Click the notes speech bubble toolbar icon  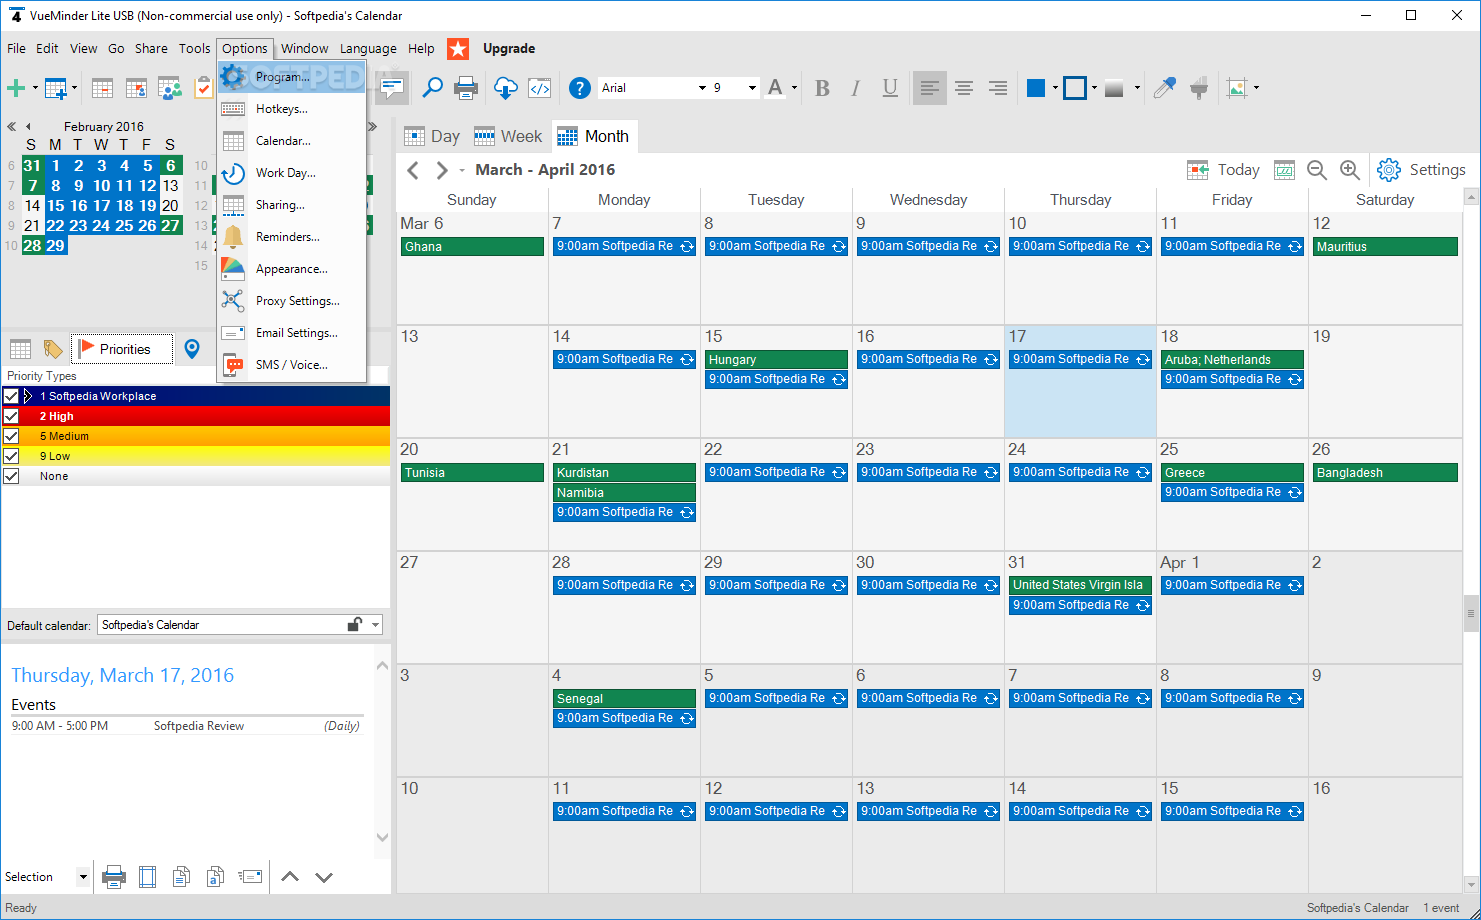click(391, 88)
